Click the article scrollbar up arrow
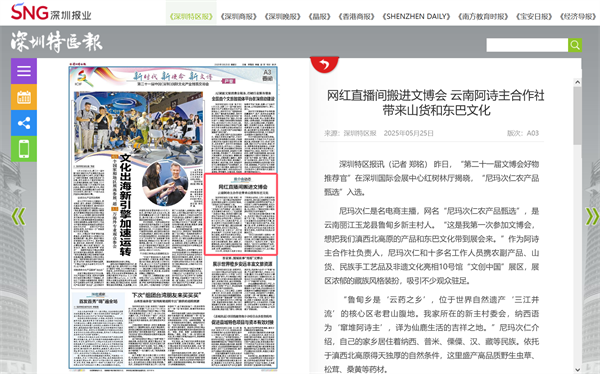Viewport: 600px width, 374px height. [x=577, y=82]
